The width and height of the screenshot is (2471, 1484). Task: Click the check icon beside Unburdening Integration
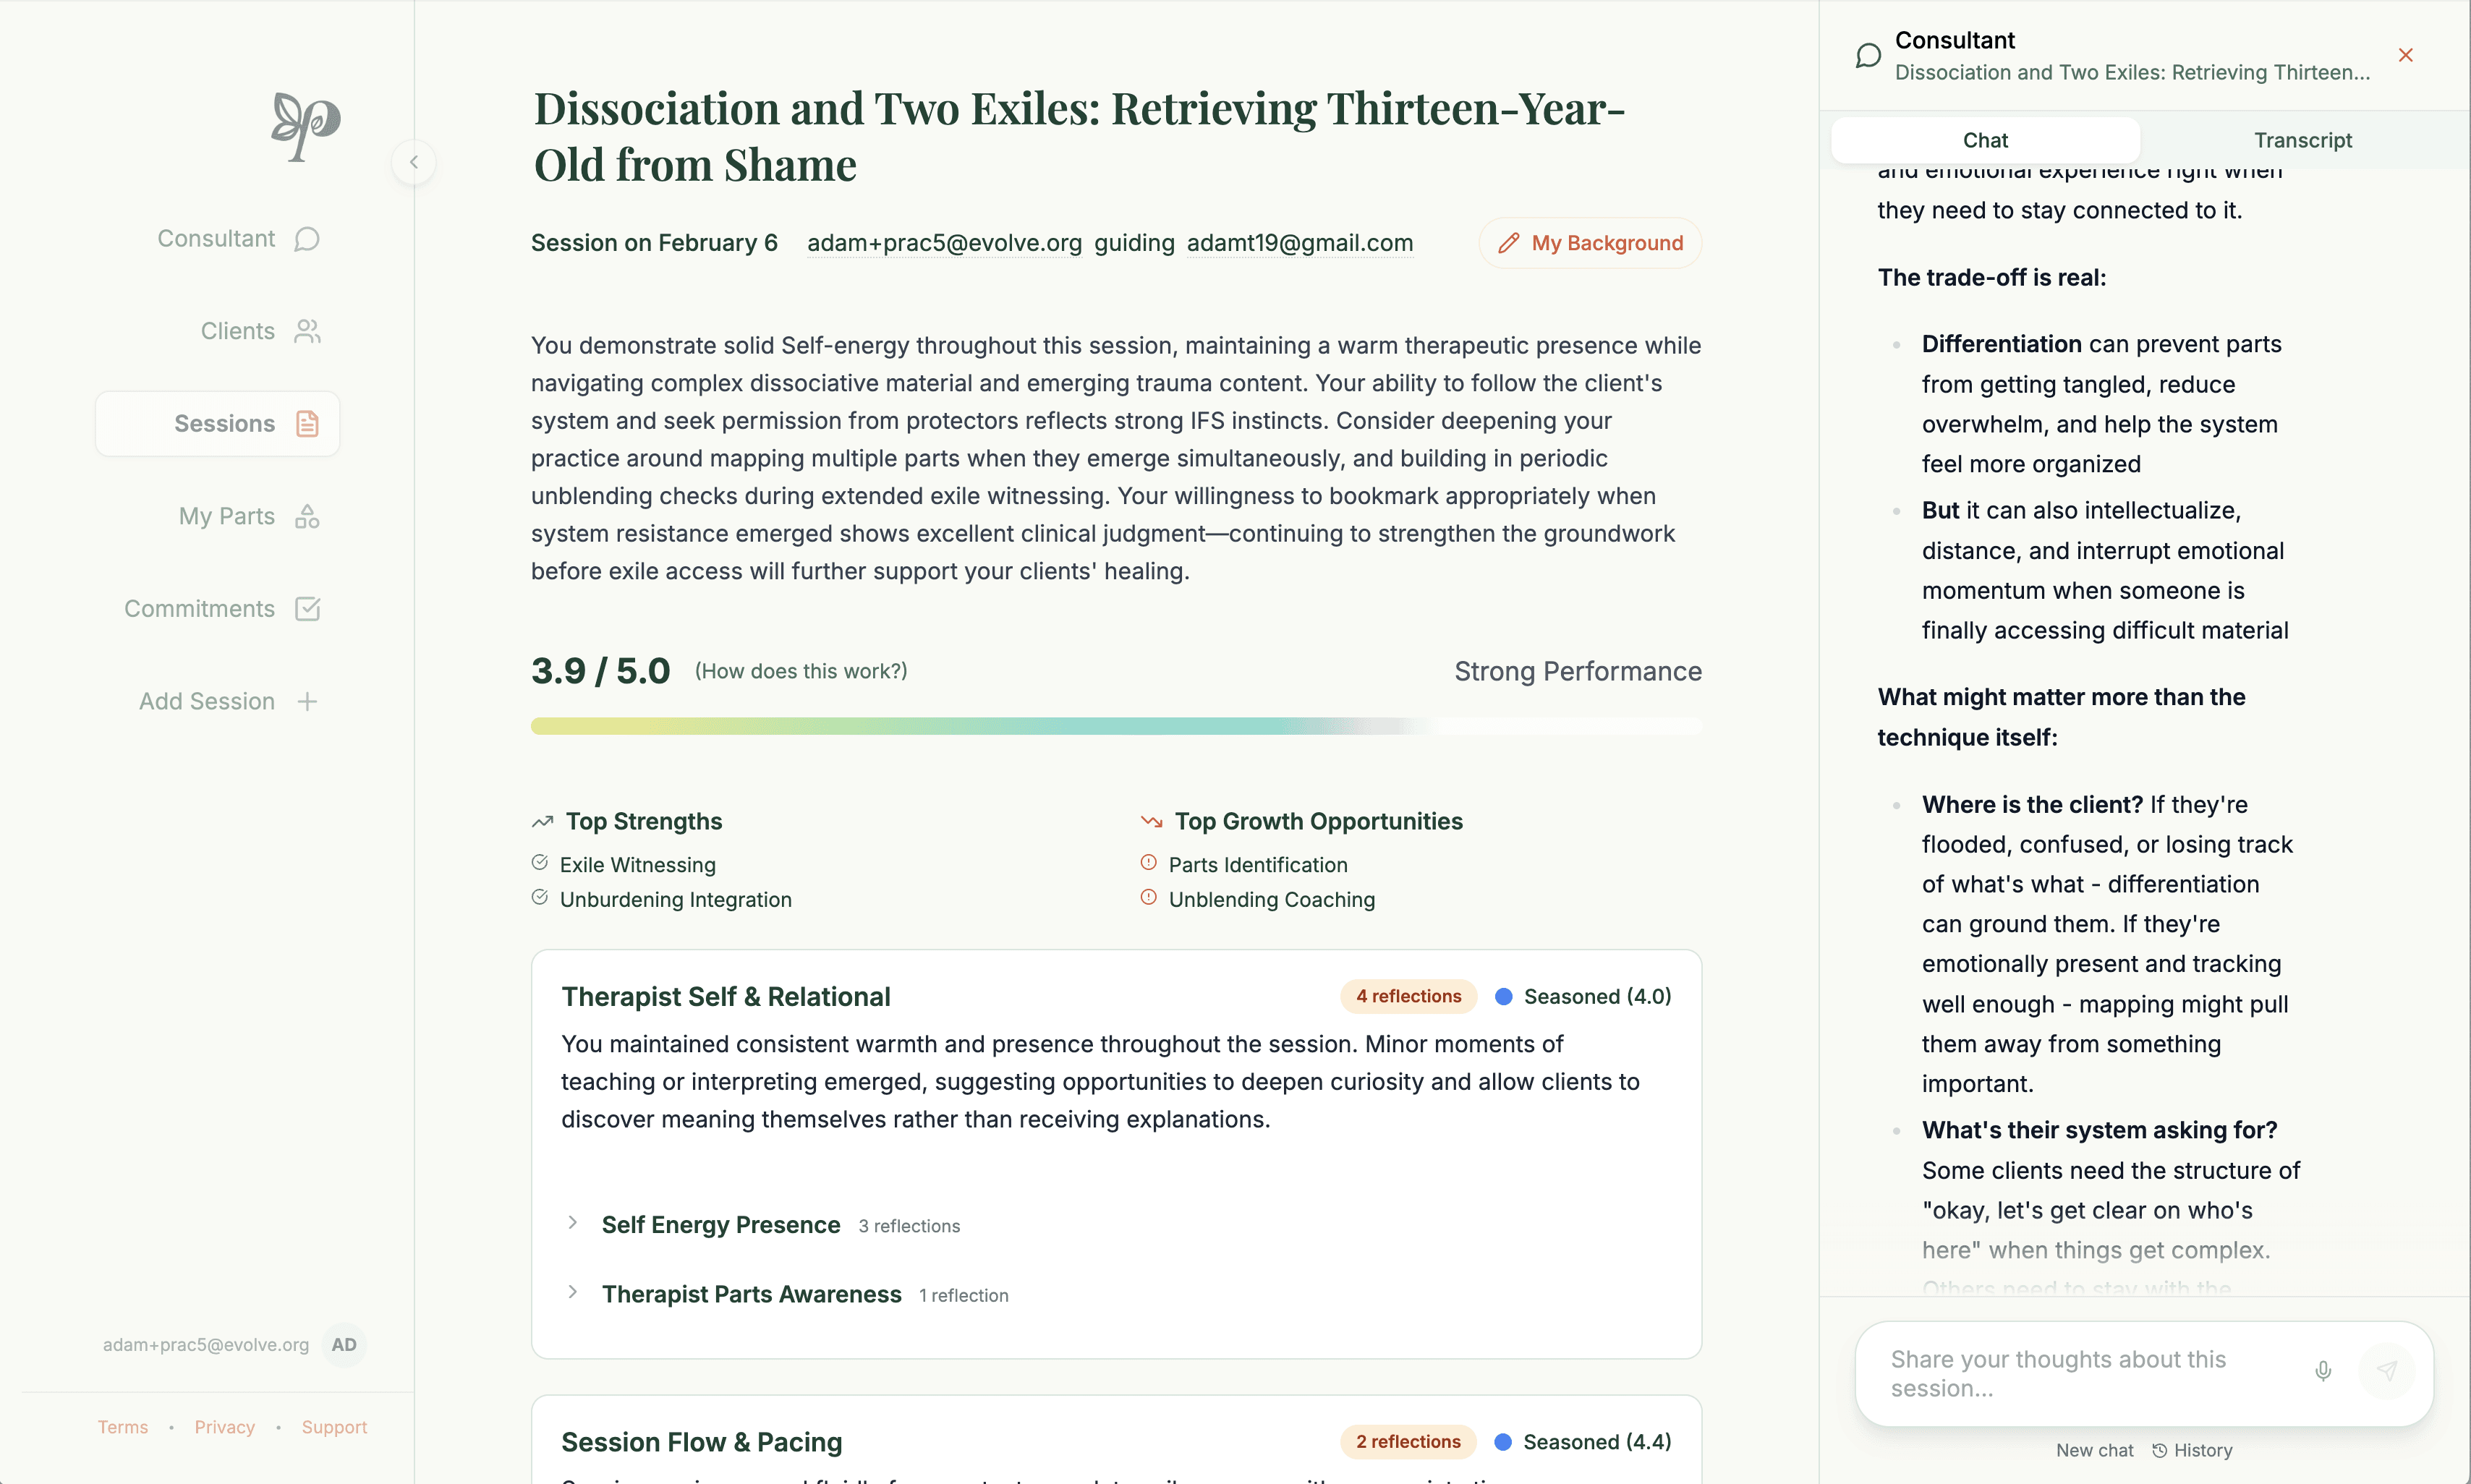[x=540, y=898]
